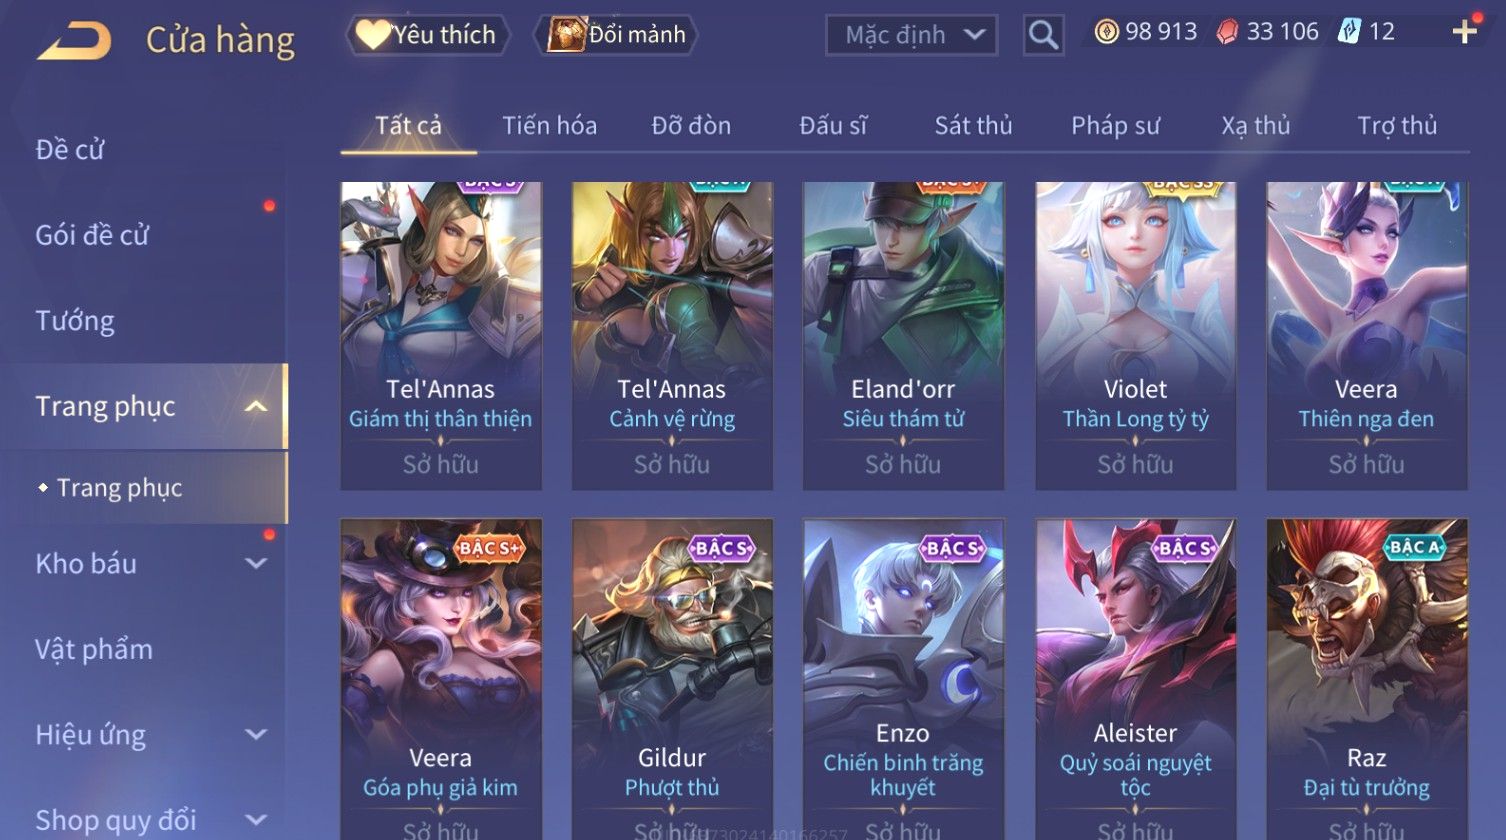The image size is (1506, 840).
Task: Tap the plus icon to add currency
Action: pos(1464,33)
